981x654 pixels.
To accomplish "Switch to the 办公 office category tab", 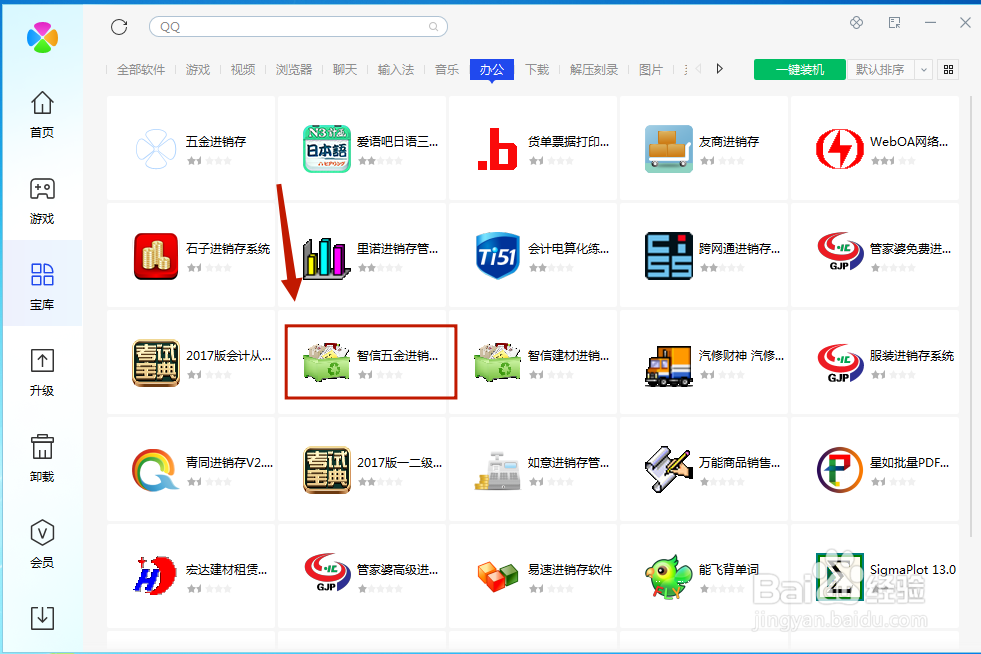I will (491, 70).
